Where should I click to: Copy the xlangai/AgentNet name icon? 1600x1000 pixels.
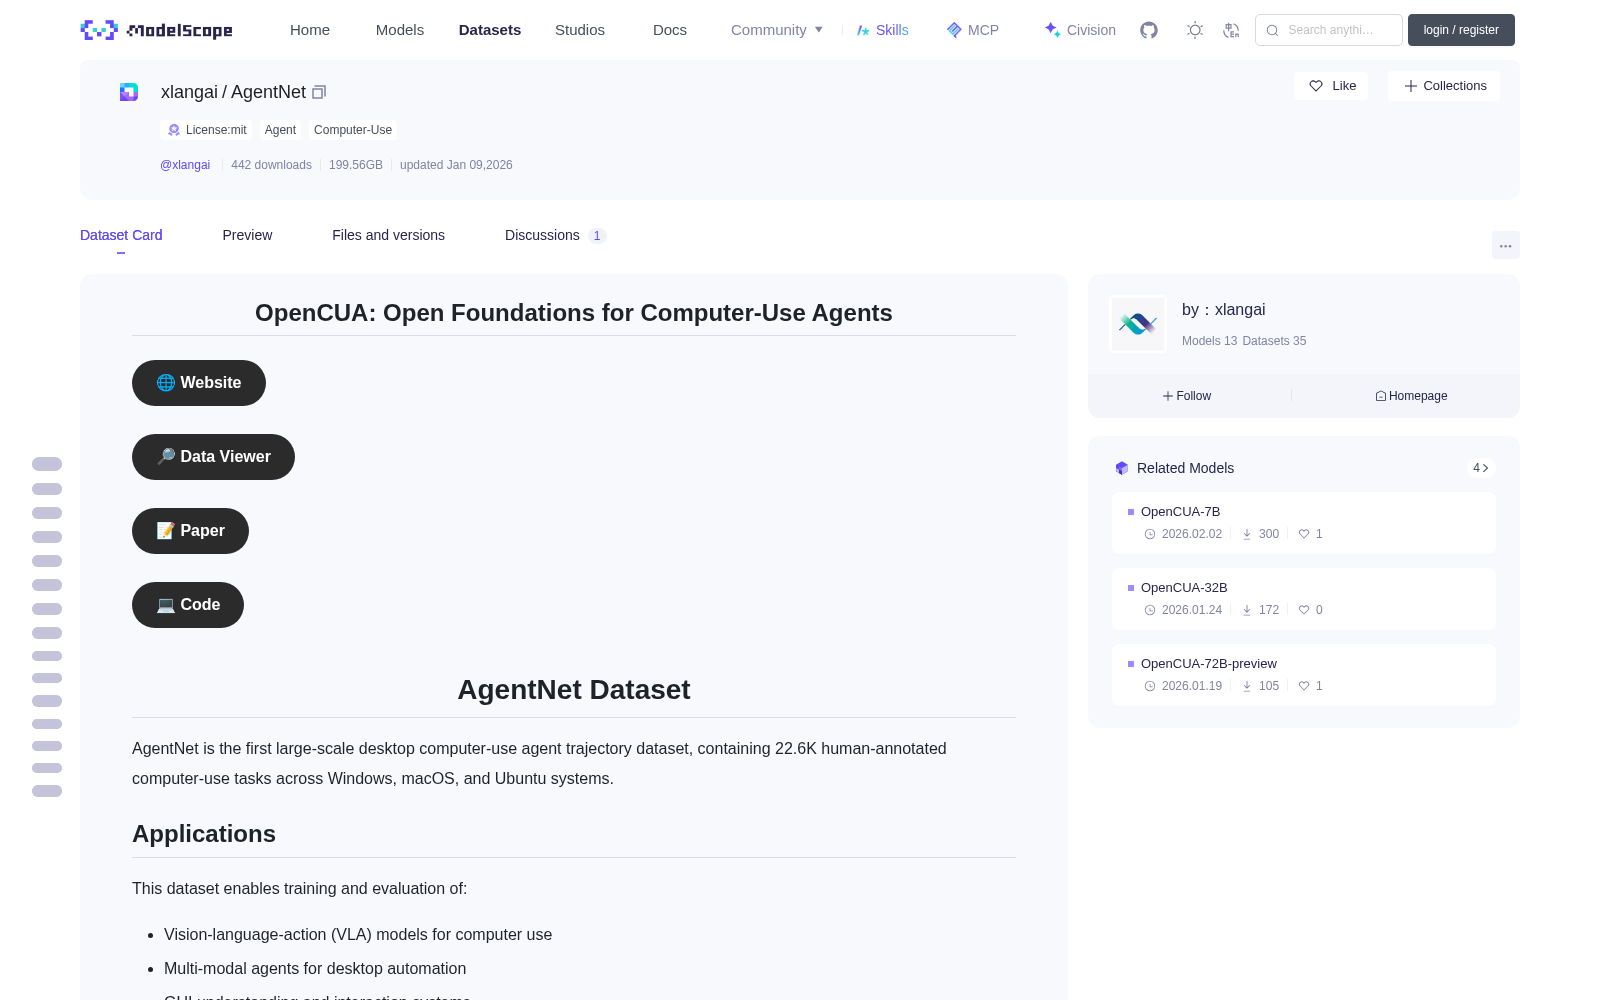319,92
